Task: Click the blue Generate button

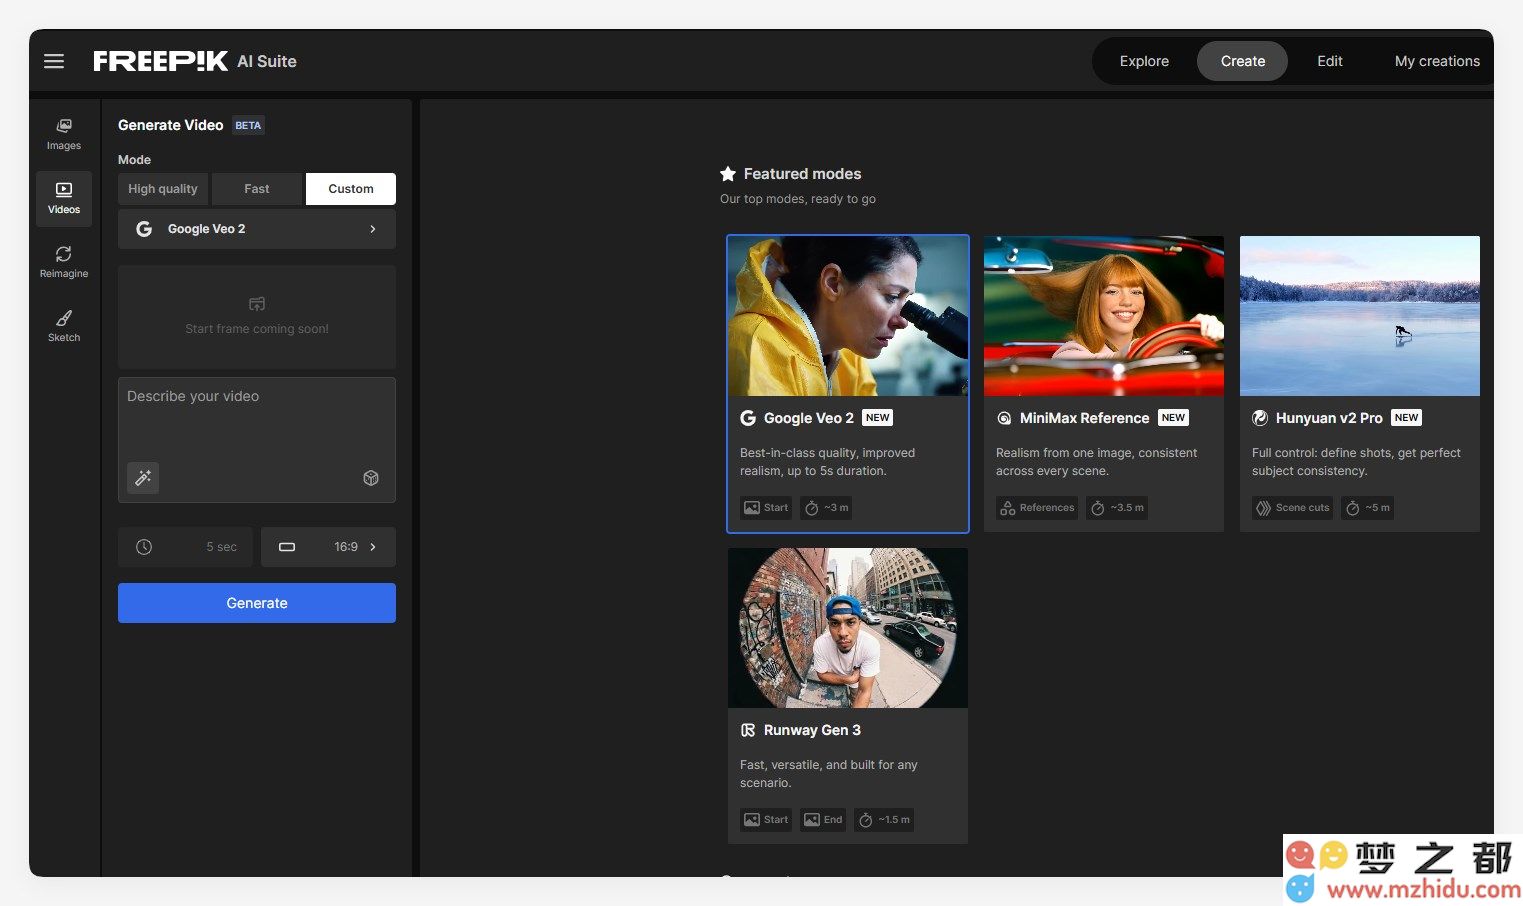Action: (257, 603)
